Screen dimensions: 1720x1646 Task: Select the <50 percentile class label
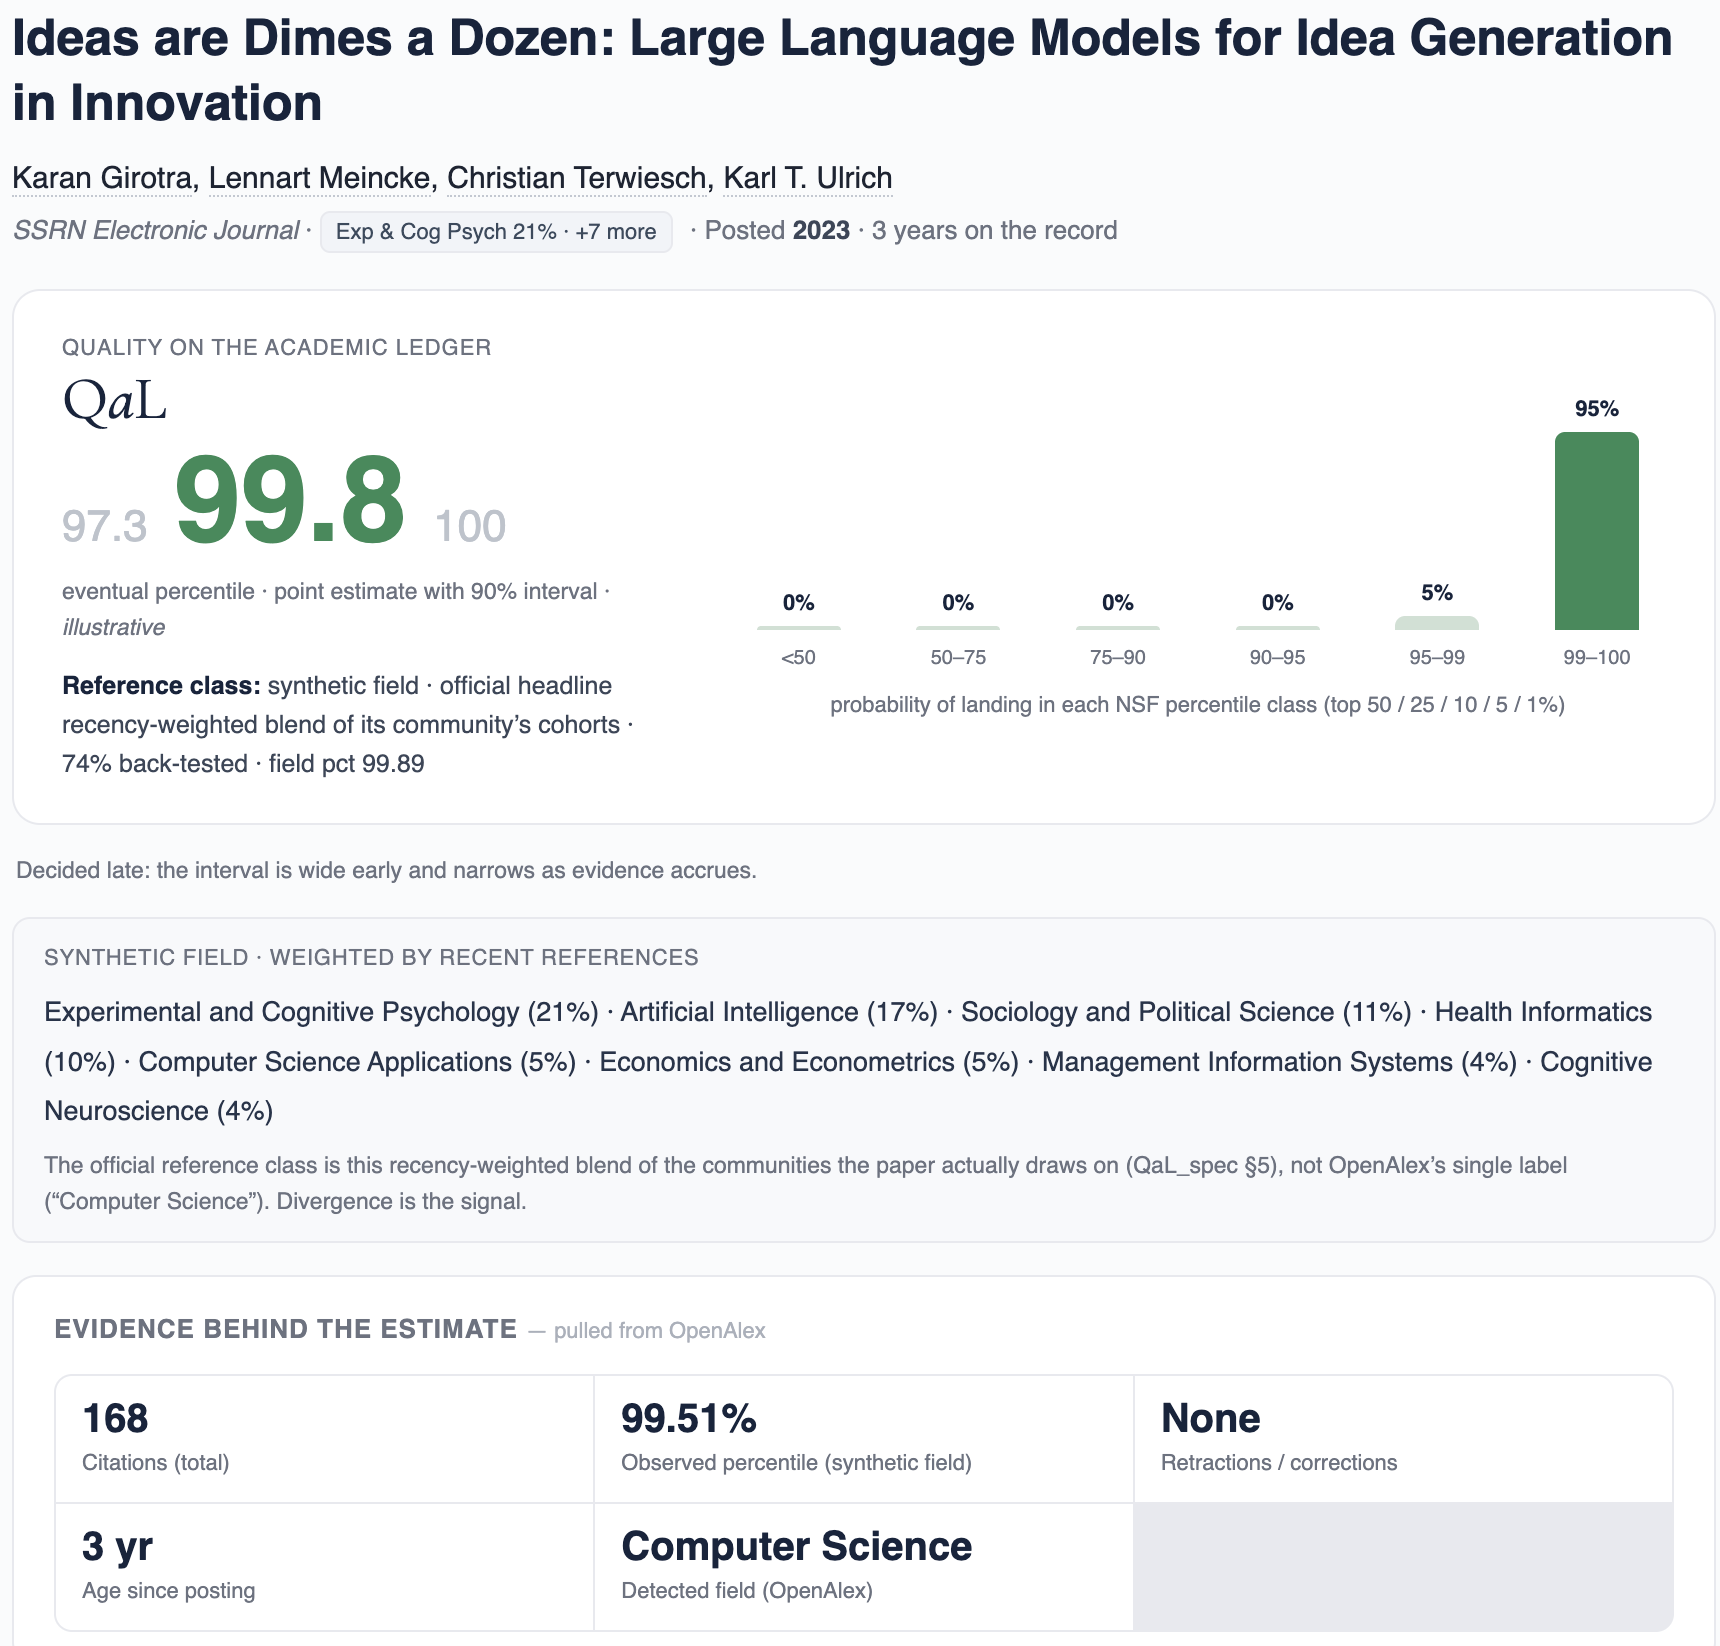pyautogui.click(x=798, y=657)
